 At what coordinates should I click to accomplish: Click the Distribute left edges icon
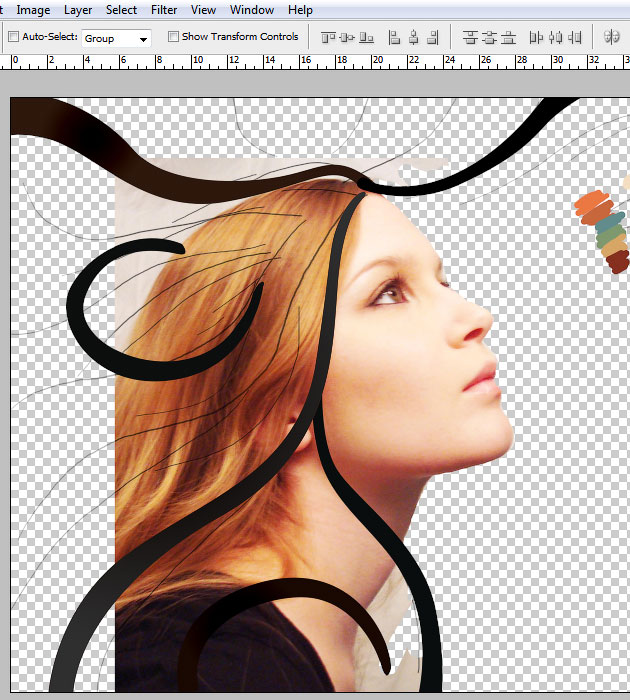coord(536,38)
